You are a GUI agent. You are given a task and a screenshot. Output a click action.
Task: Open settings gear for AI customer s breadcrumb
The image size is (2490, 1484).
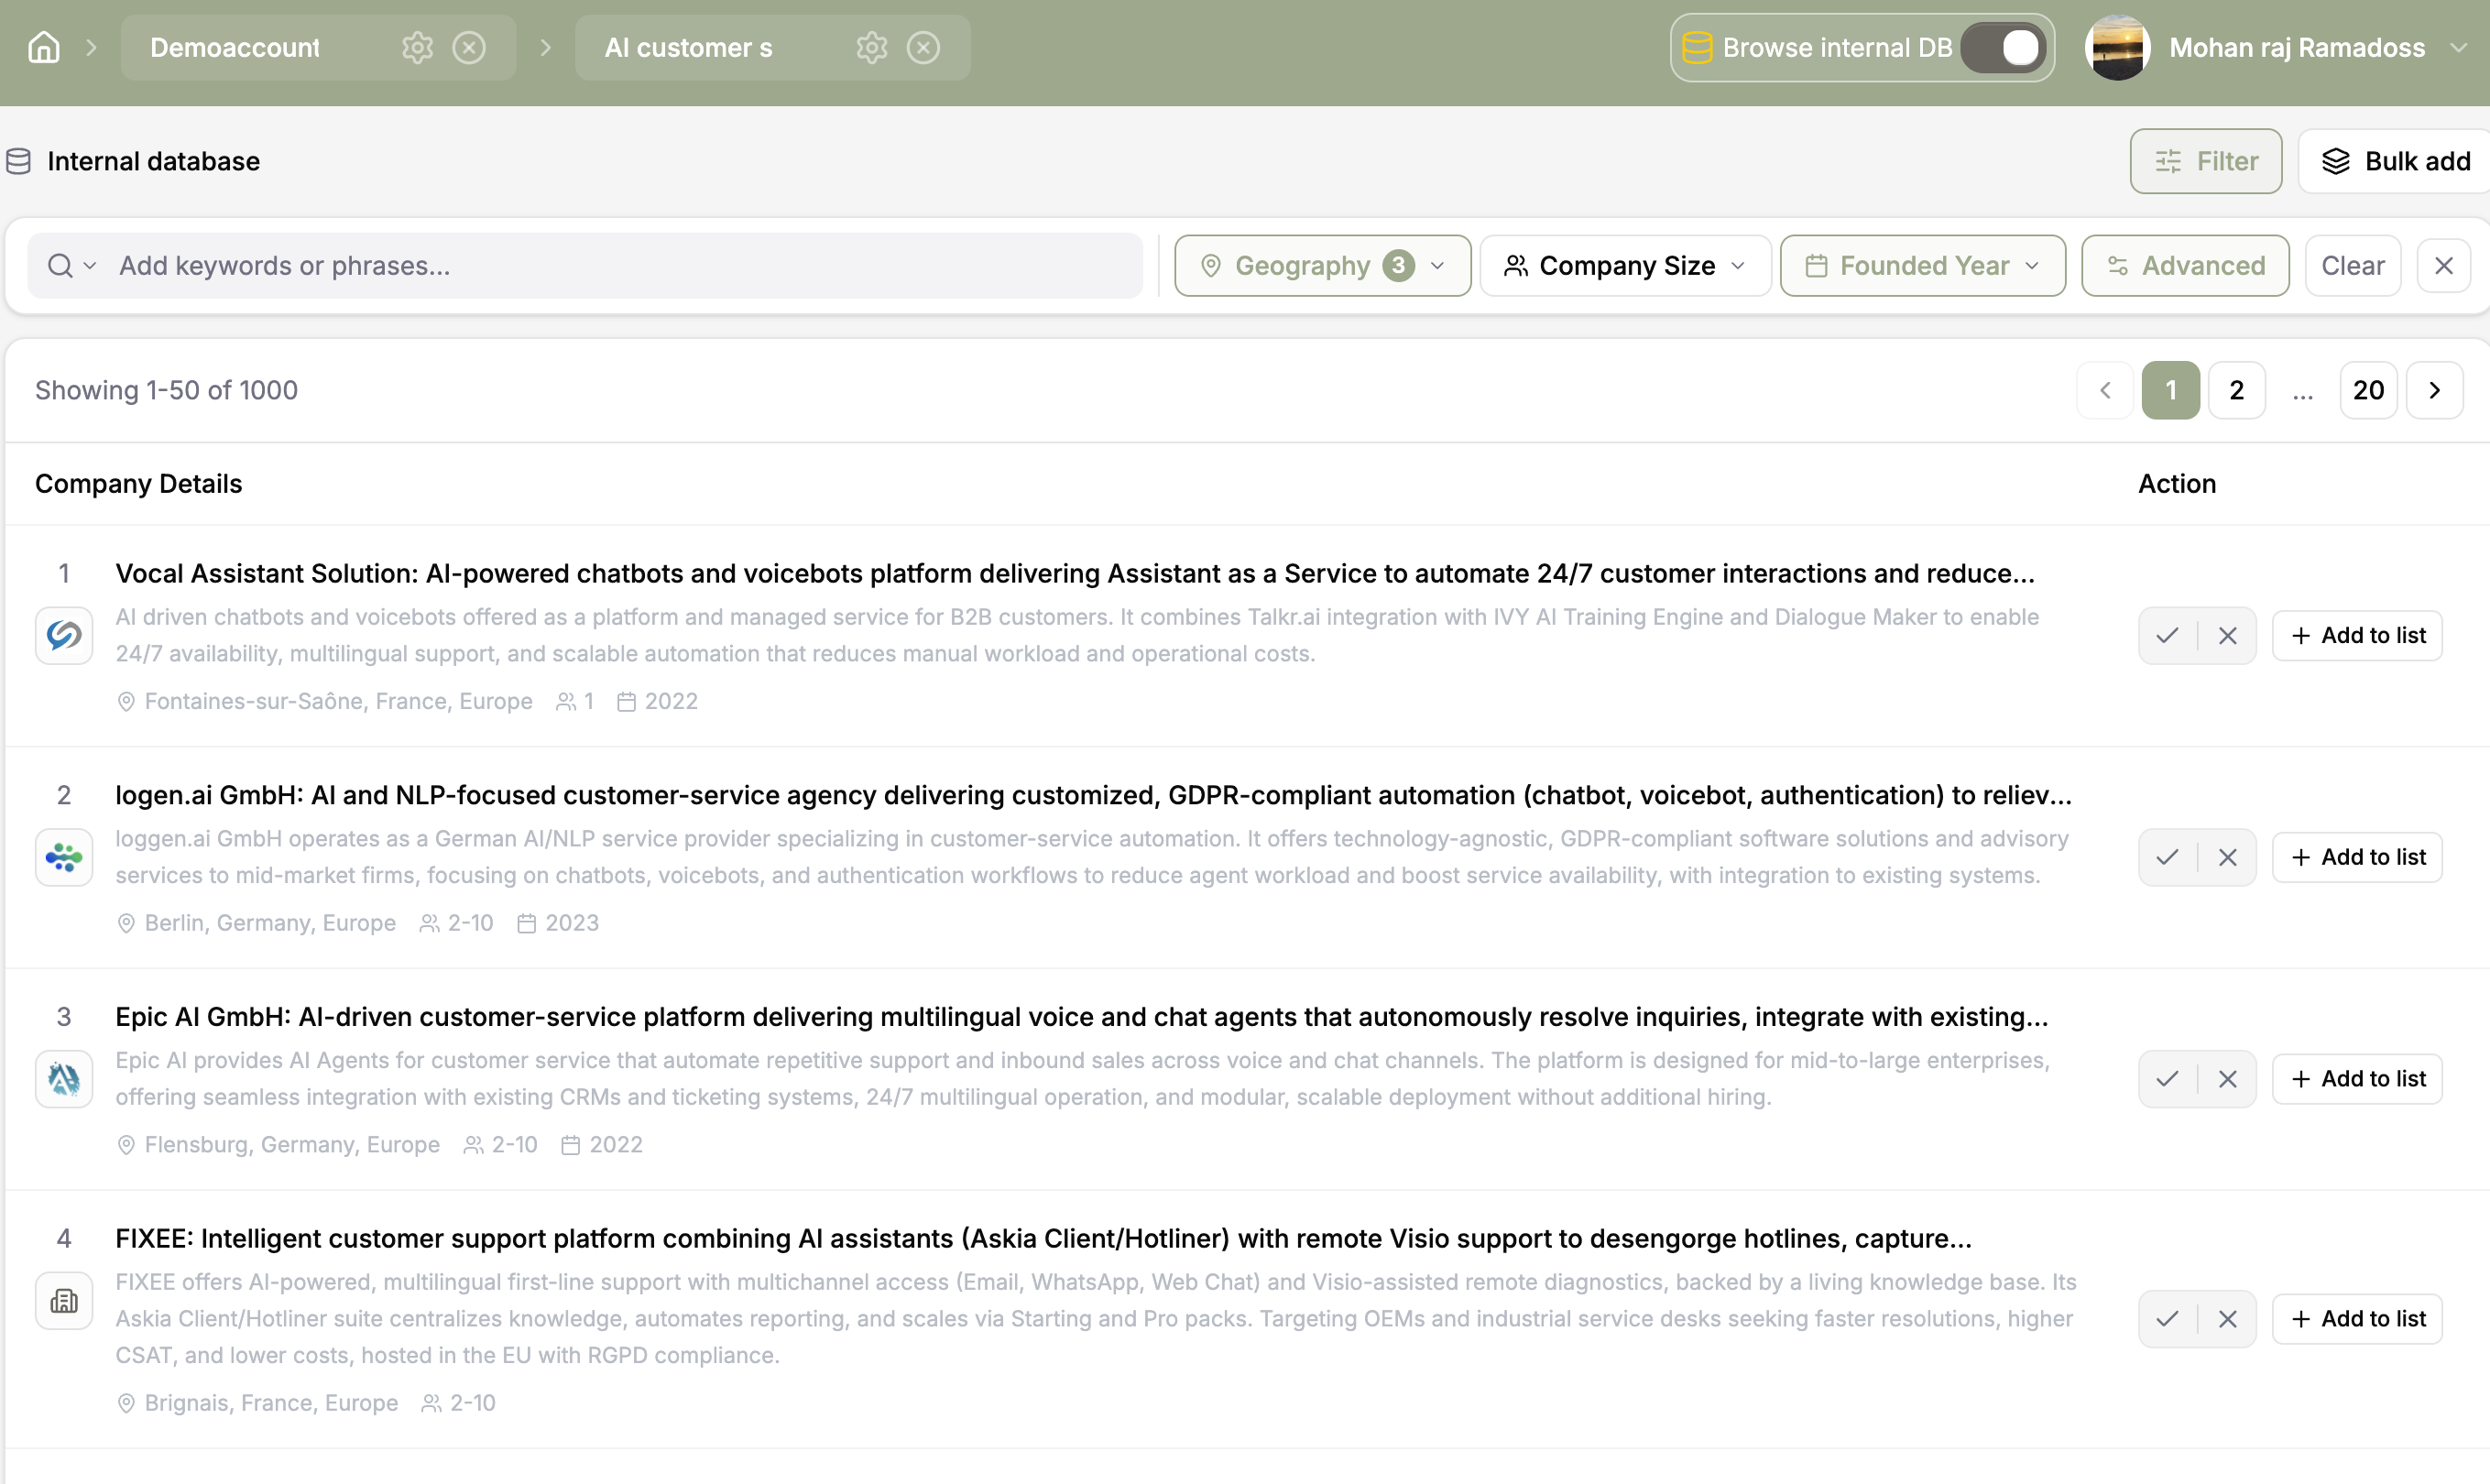click(x=872, y=47)
